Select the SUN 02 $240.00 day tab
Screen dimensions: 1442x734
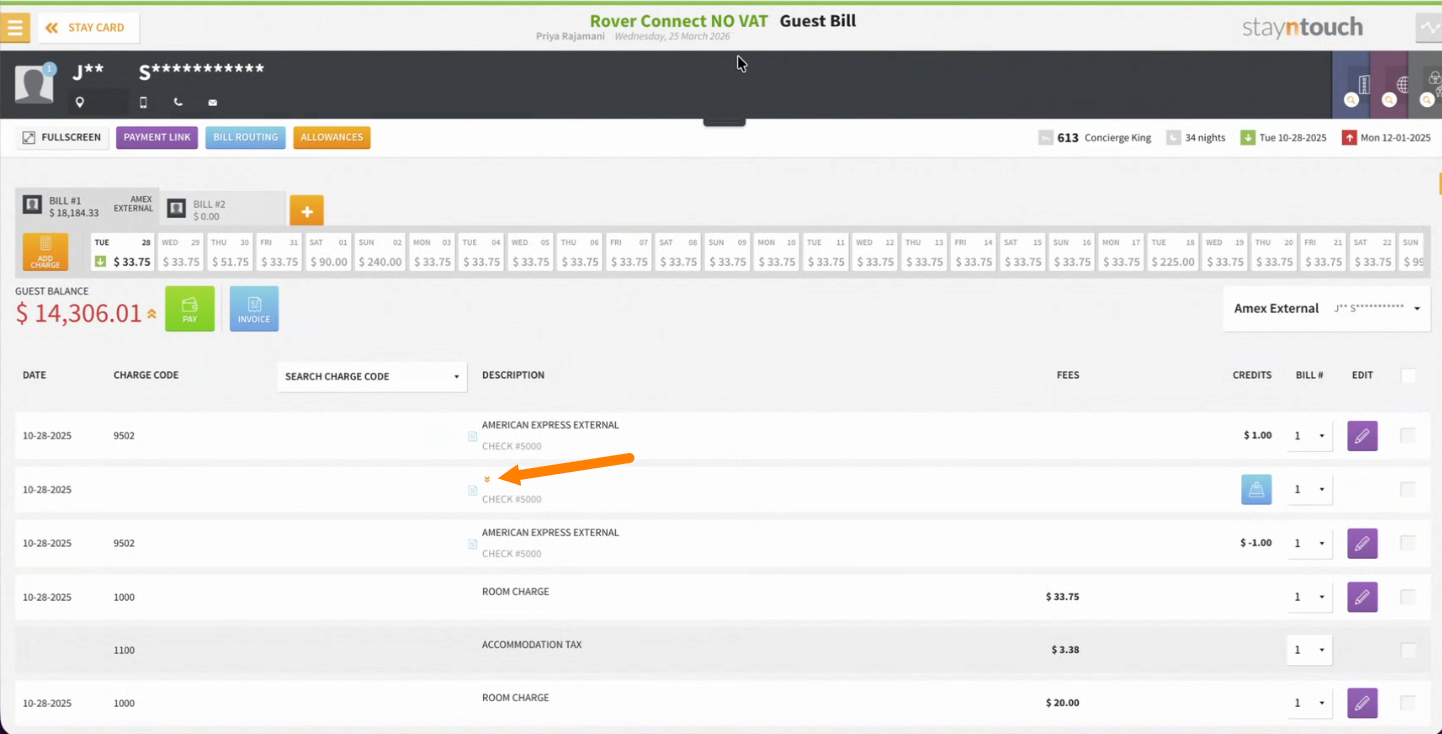[380, 252]
